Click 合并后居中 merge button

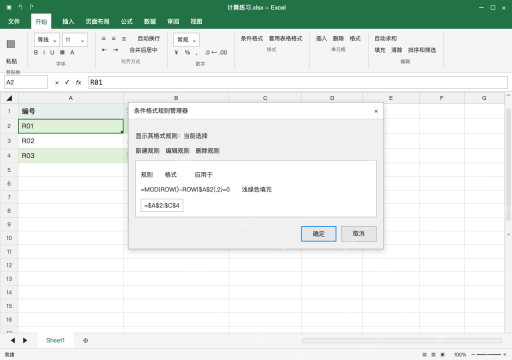point(143,50)
